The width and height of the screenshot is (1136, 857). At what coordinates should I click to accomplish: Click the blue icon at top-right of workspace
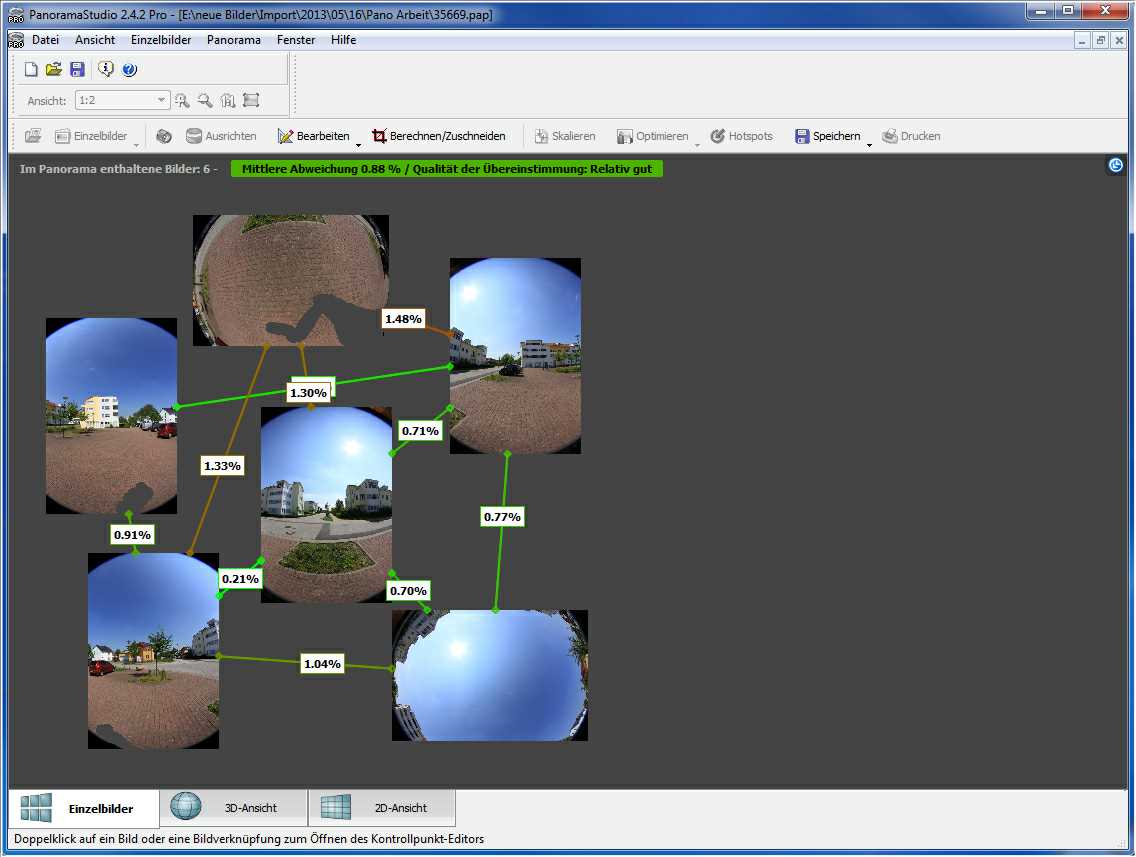tap(1116, 165)
